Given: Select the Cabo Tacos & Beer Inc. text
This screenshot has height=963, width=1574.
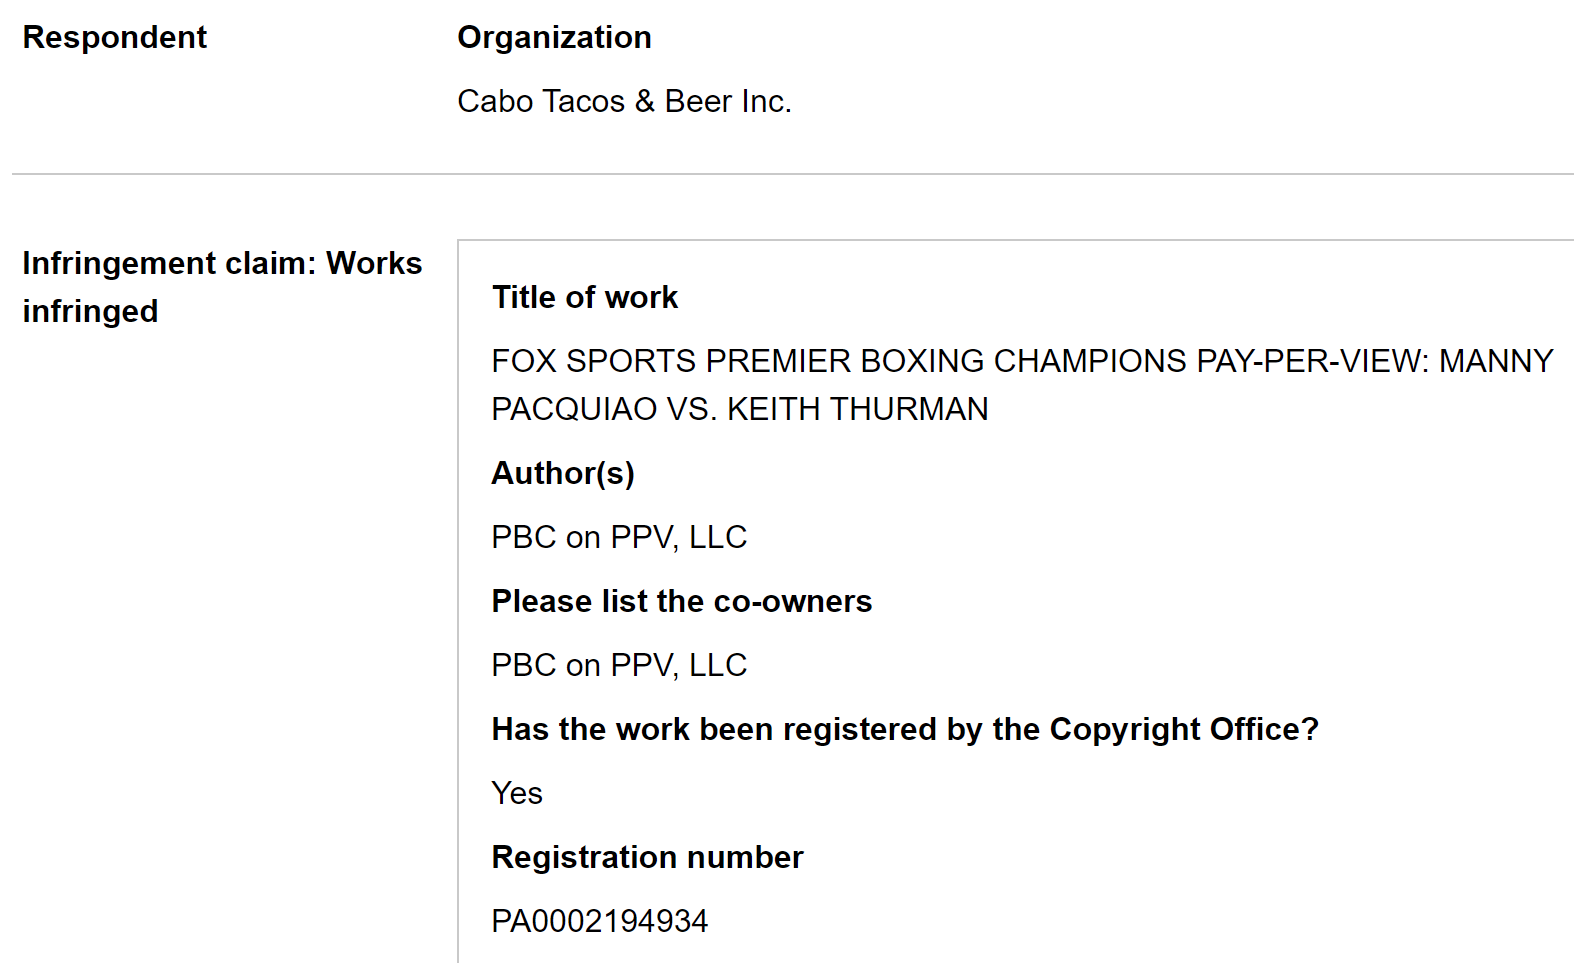Looking at the screenshot, I should [624, 101].
